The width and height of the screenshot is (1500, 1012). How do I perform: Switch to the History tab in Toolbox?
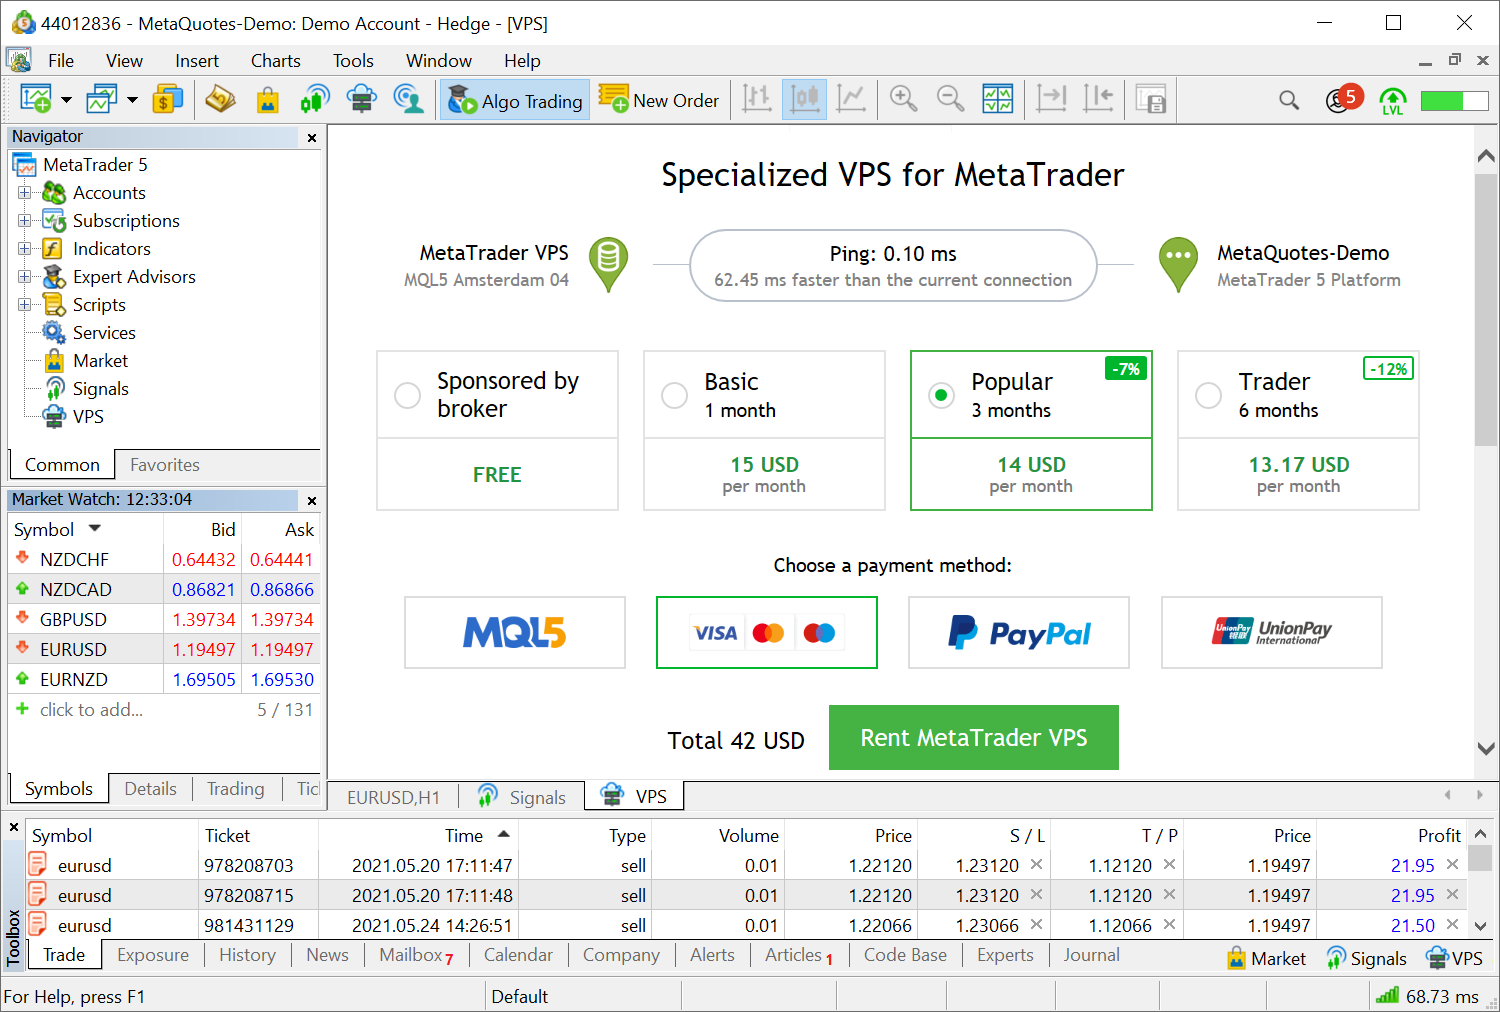click(247, 955)
